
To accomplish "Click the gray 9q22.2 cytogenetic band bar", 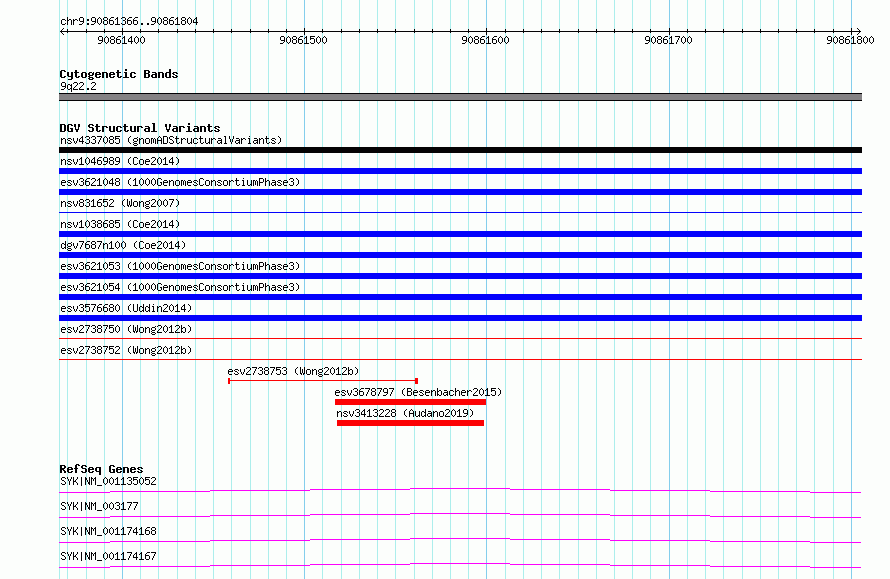I will [x=460, y=97].
